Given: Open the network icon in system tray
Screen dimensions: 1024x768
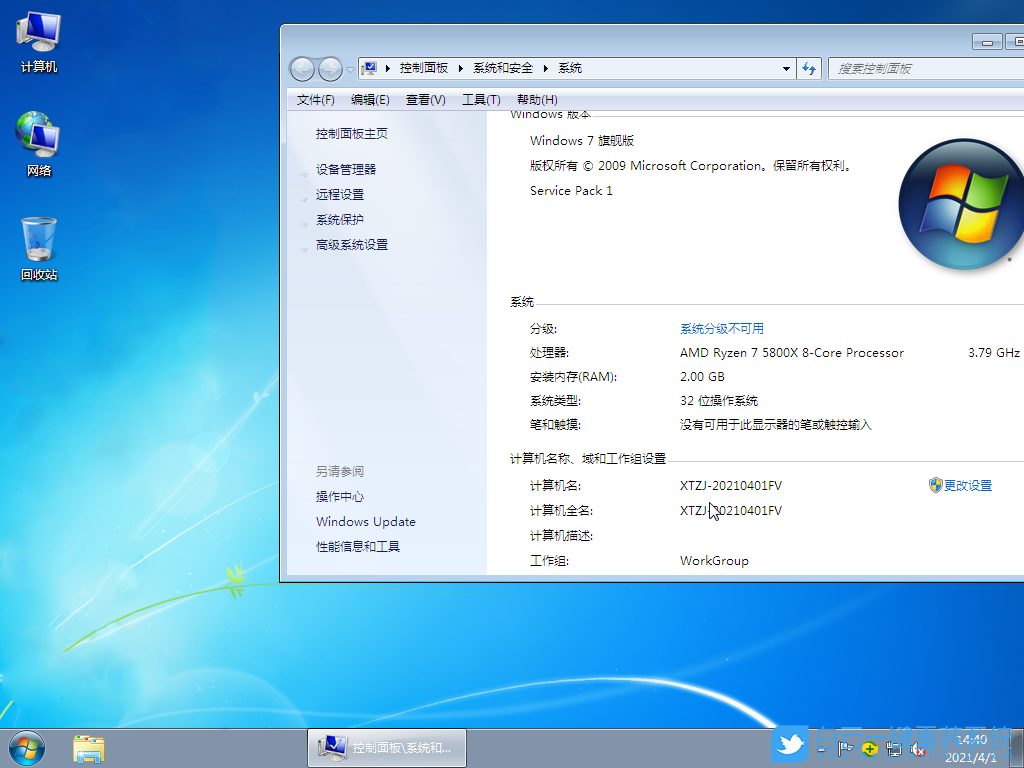Looking at the screenshot, I should [894, 749].
